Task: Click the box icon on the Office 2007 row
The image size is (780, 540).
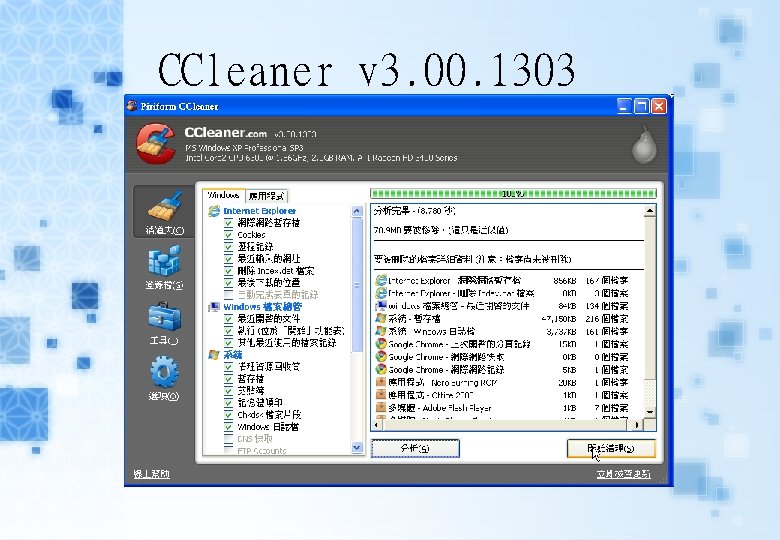Action: point(381,395)
